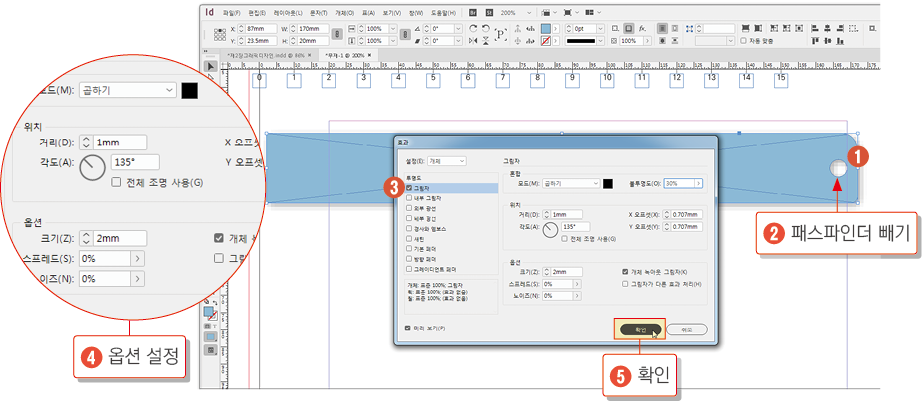
Task: Click the flip vertical icon
Action: click(x=486, y=41)
